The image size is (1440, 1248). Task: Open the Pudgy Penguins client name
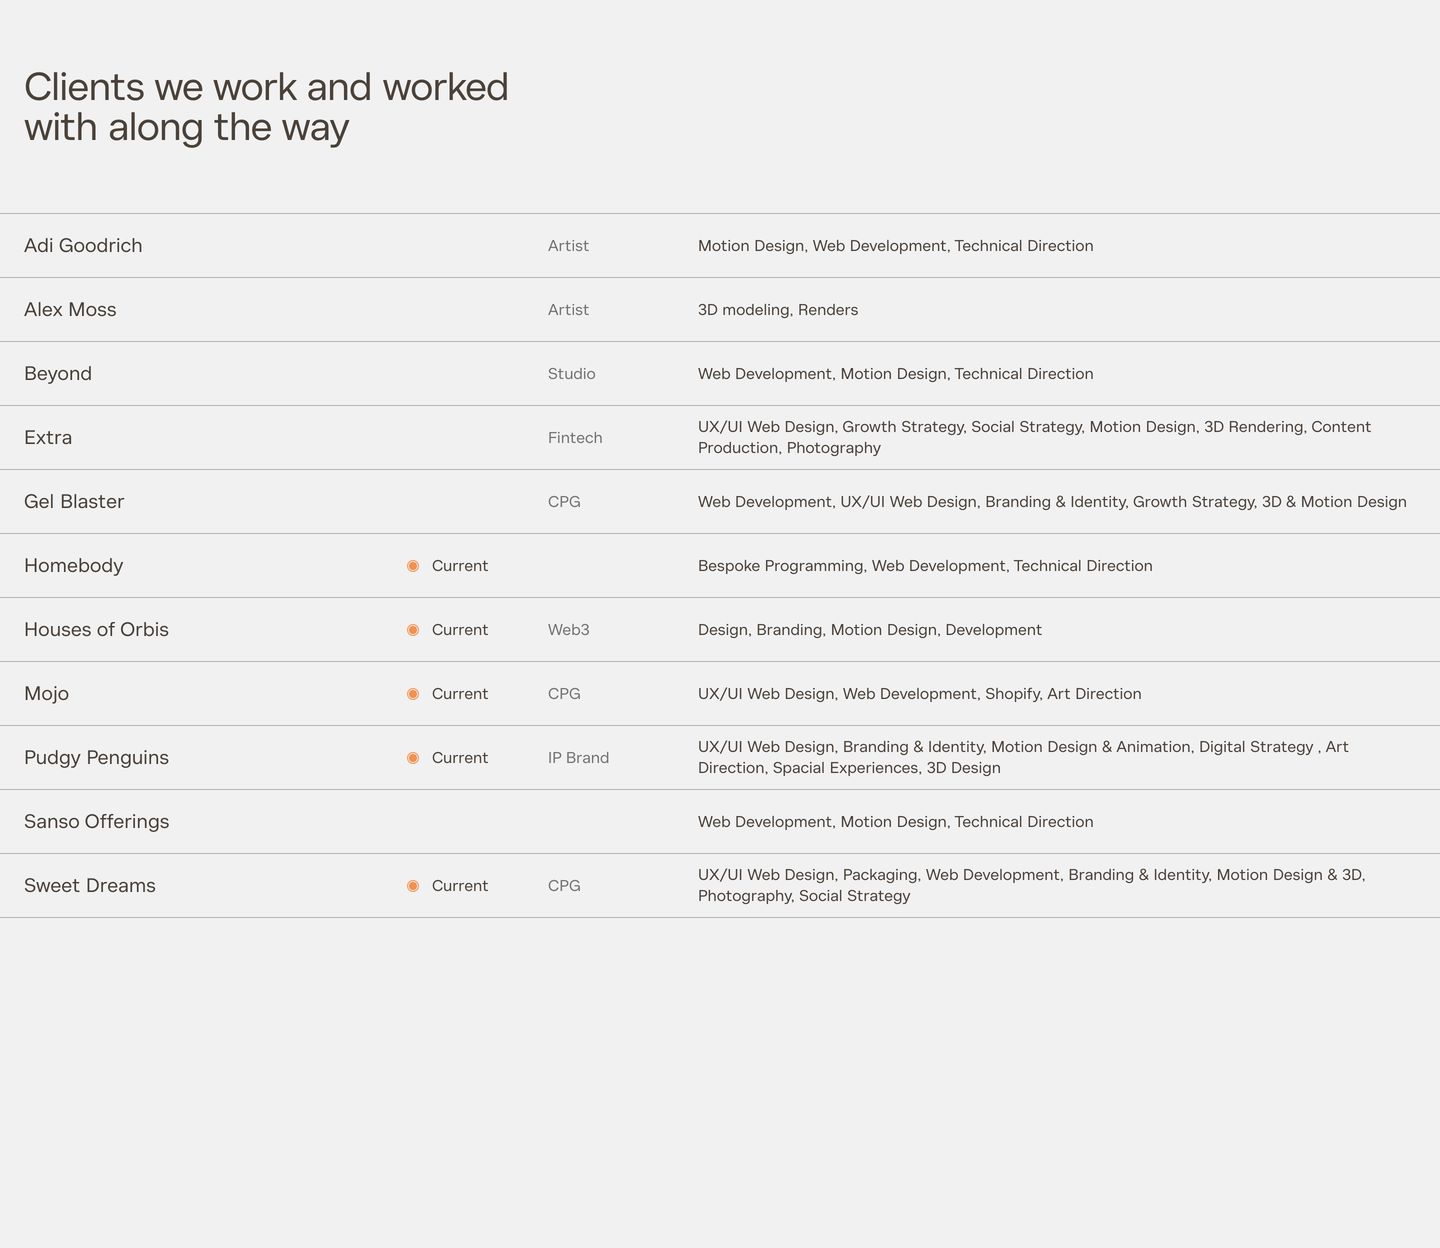[96, 758]
